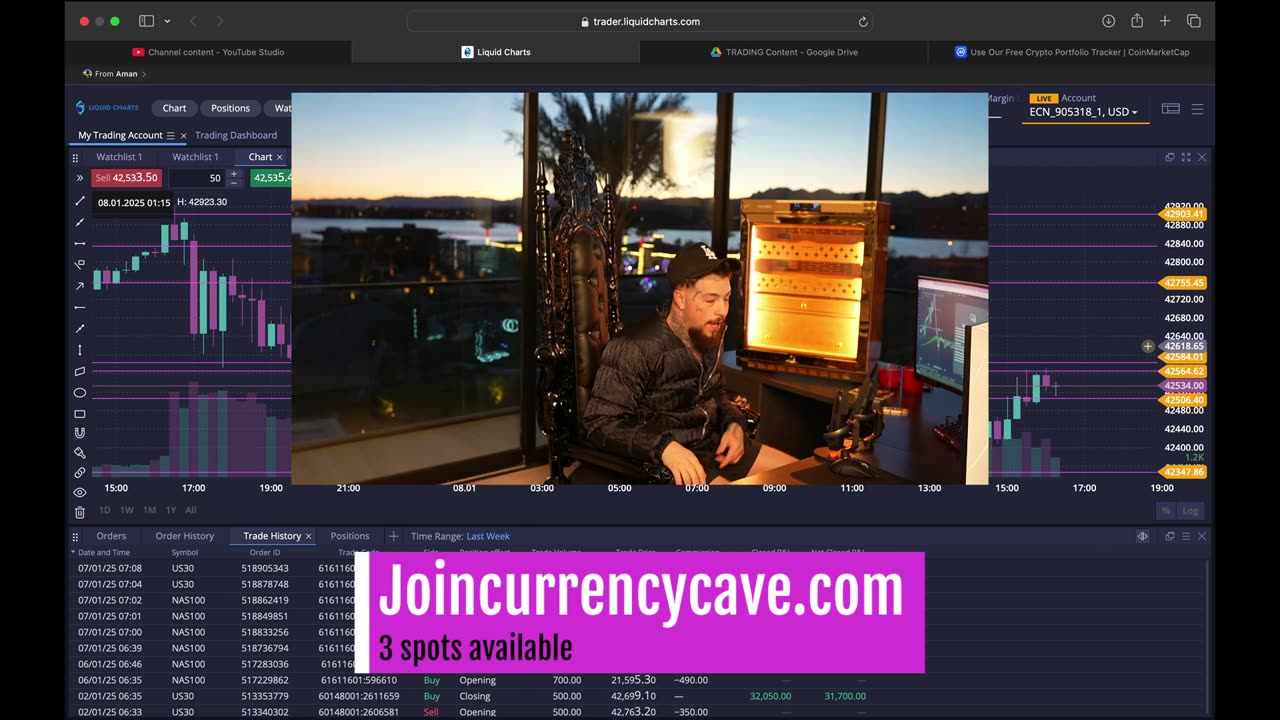Select the Order ID 518905343 cell
The width and height of the screenshot is (1280, 720).
[265, 568]
